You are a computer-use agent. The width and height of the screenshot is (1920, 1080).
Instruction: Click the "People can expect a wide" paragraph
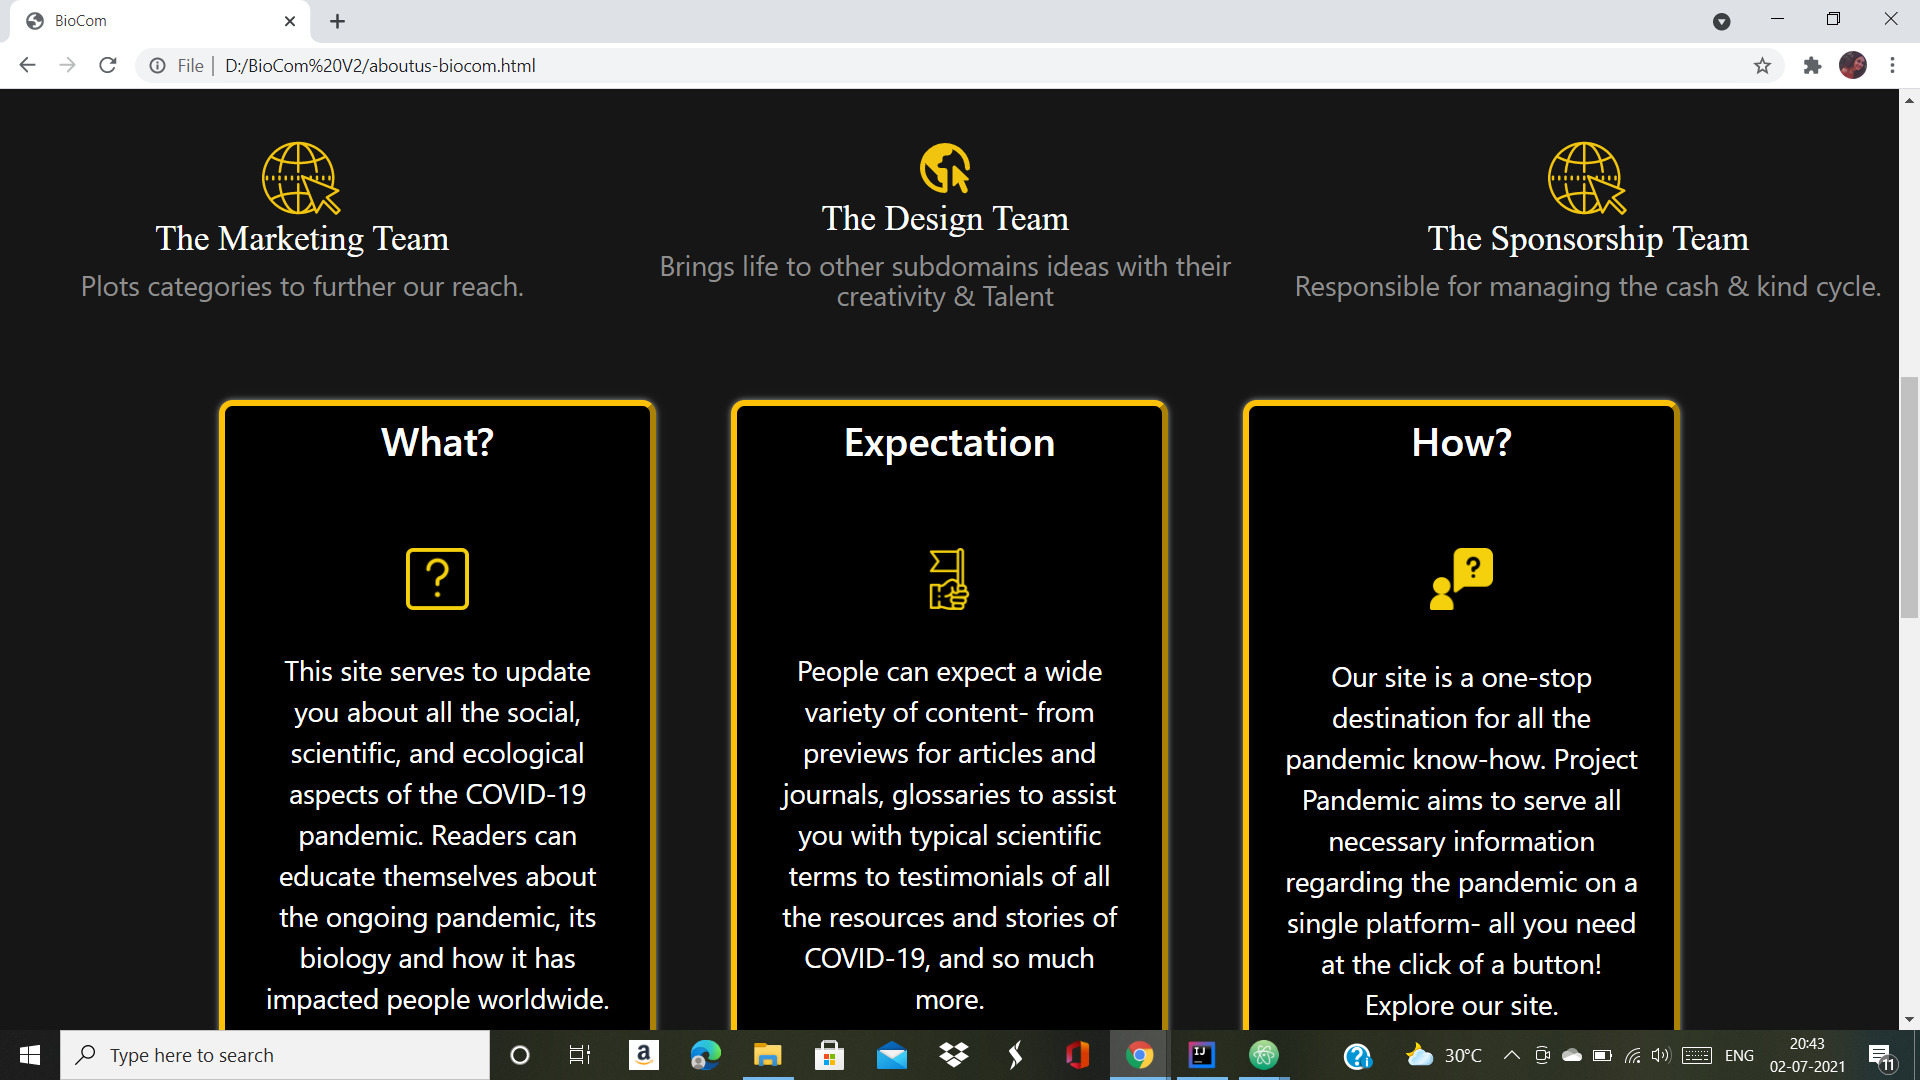coord(949,835)
